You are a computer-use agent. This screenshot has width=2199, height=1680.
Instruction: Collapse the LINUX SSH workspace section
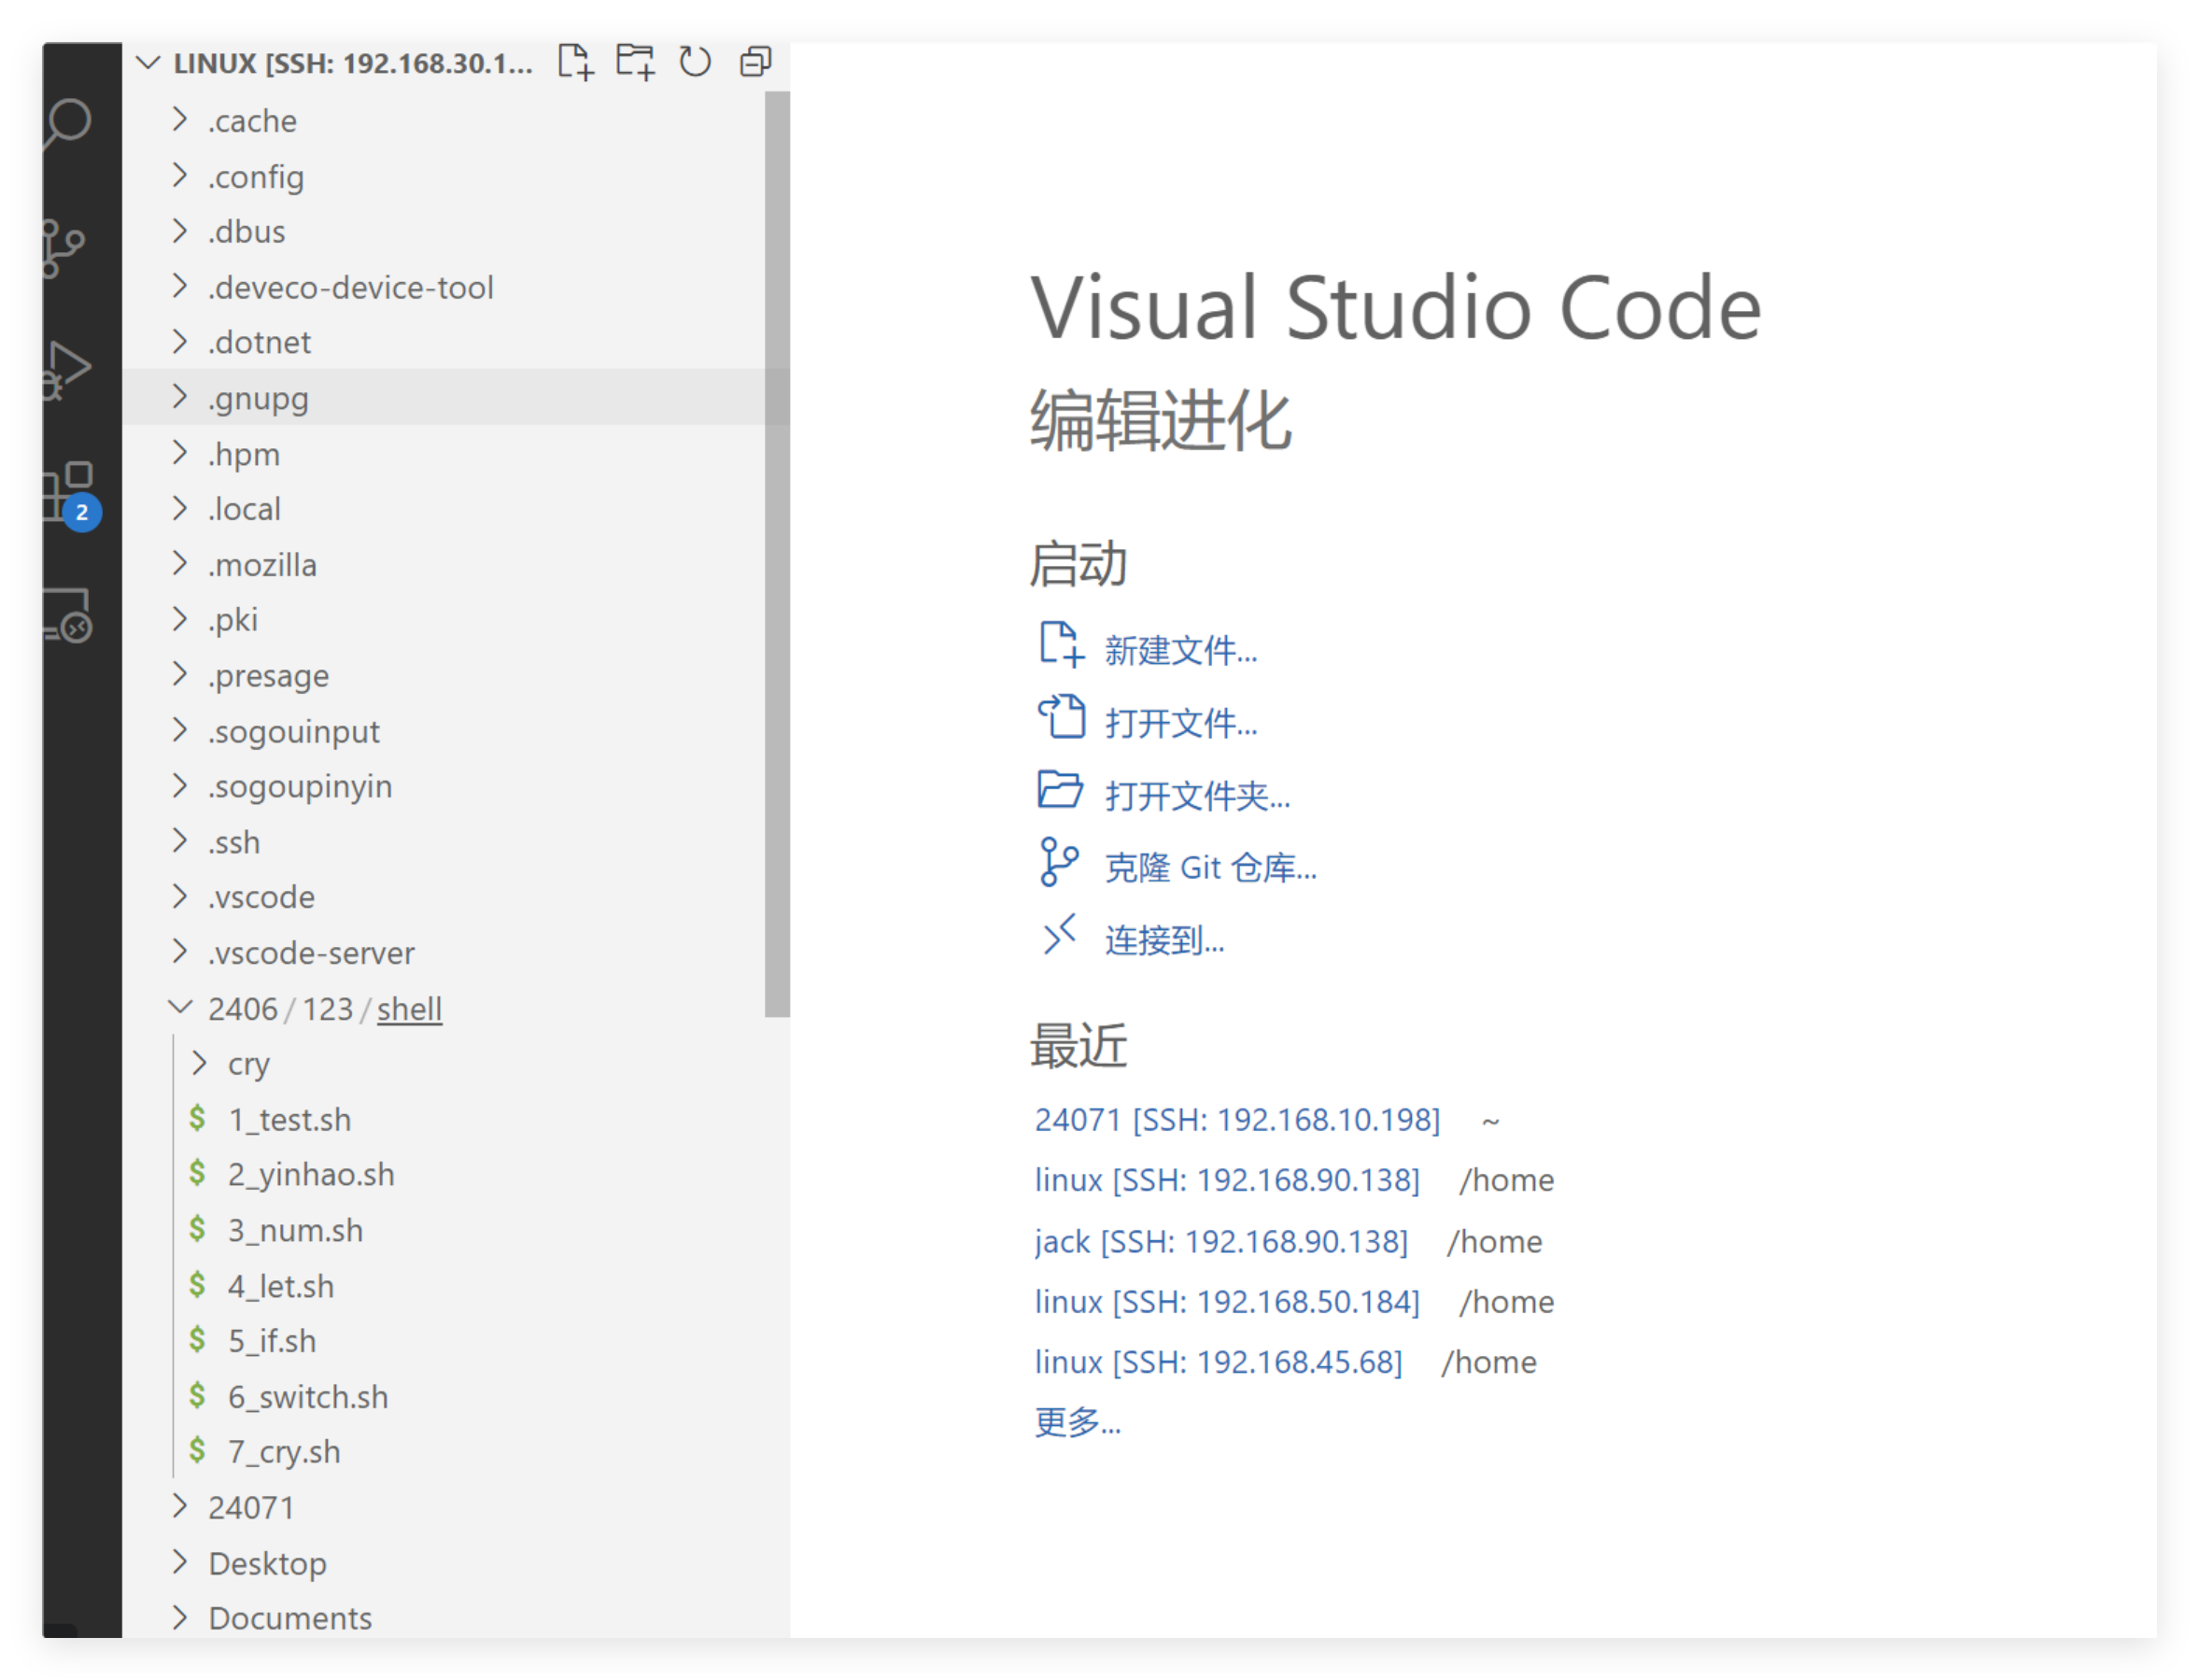click(148, 63)
